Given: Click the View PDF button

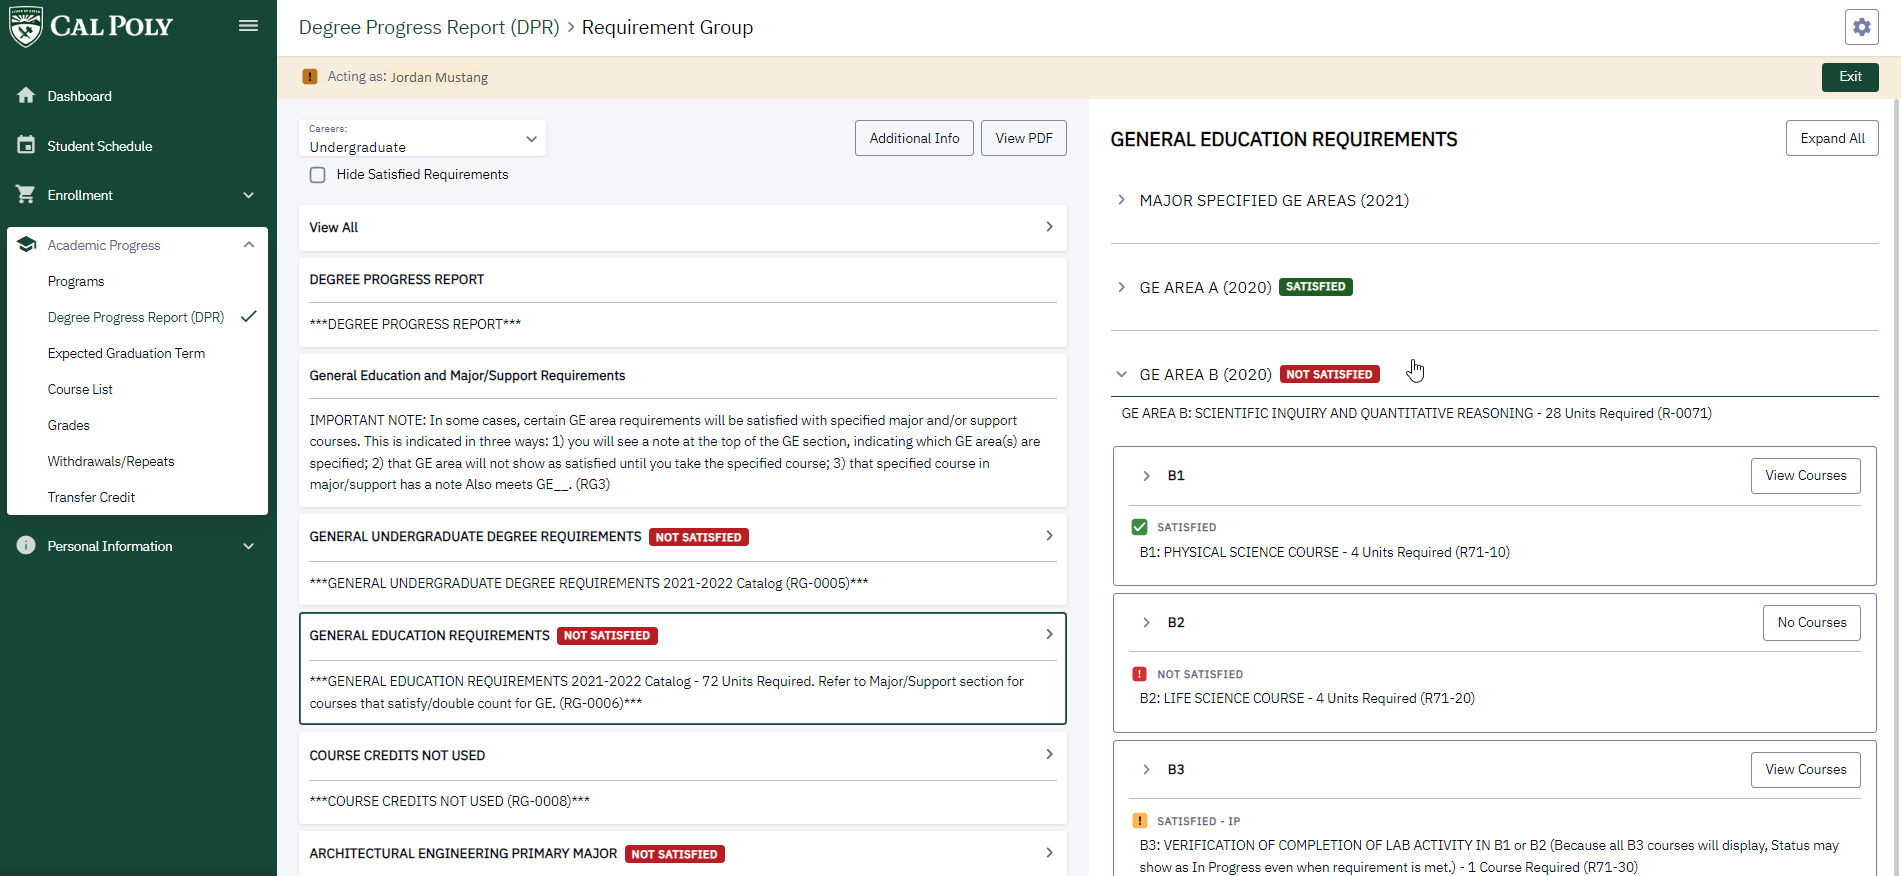Looking at the screenshot, I should click(1023, 138).
